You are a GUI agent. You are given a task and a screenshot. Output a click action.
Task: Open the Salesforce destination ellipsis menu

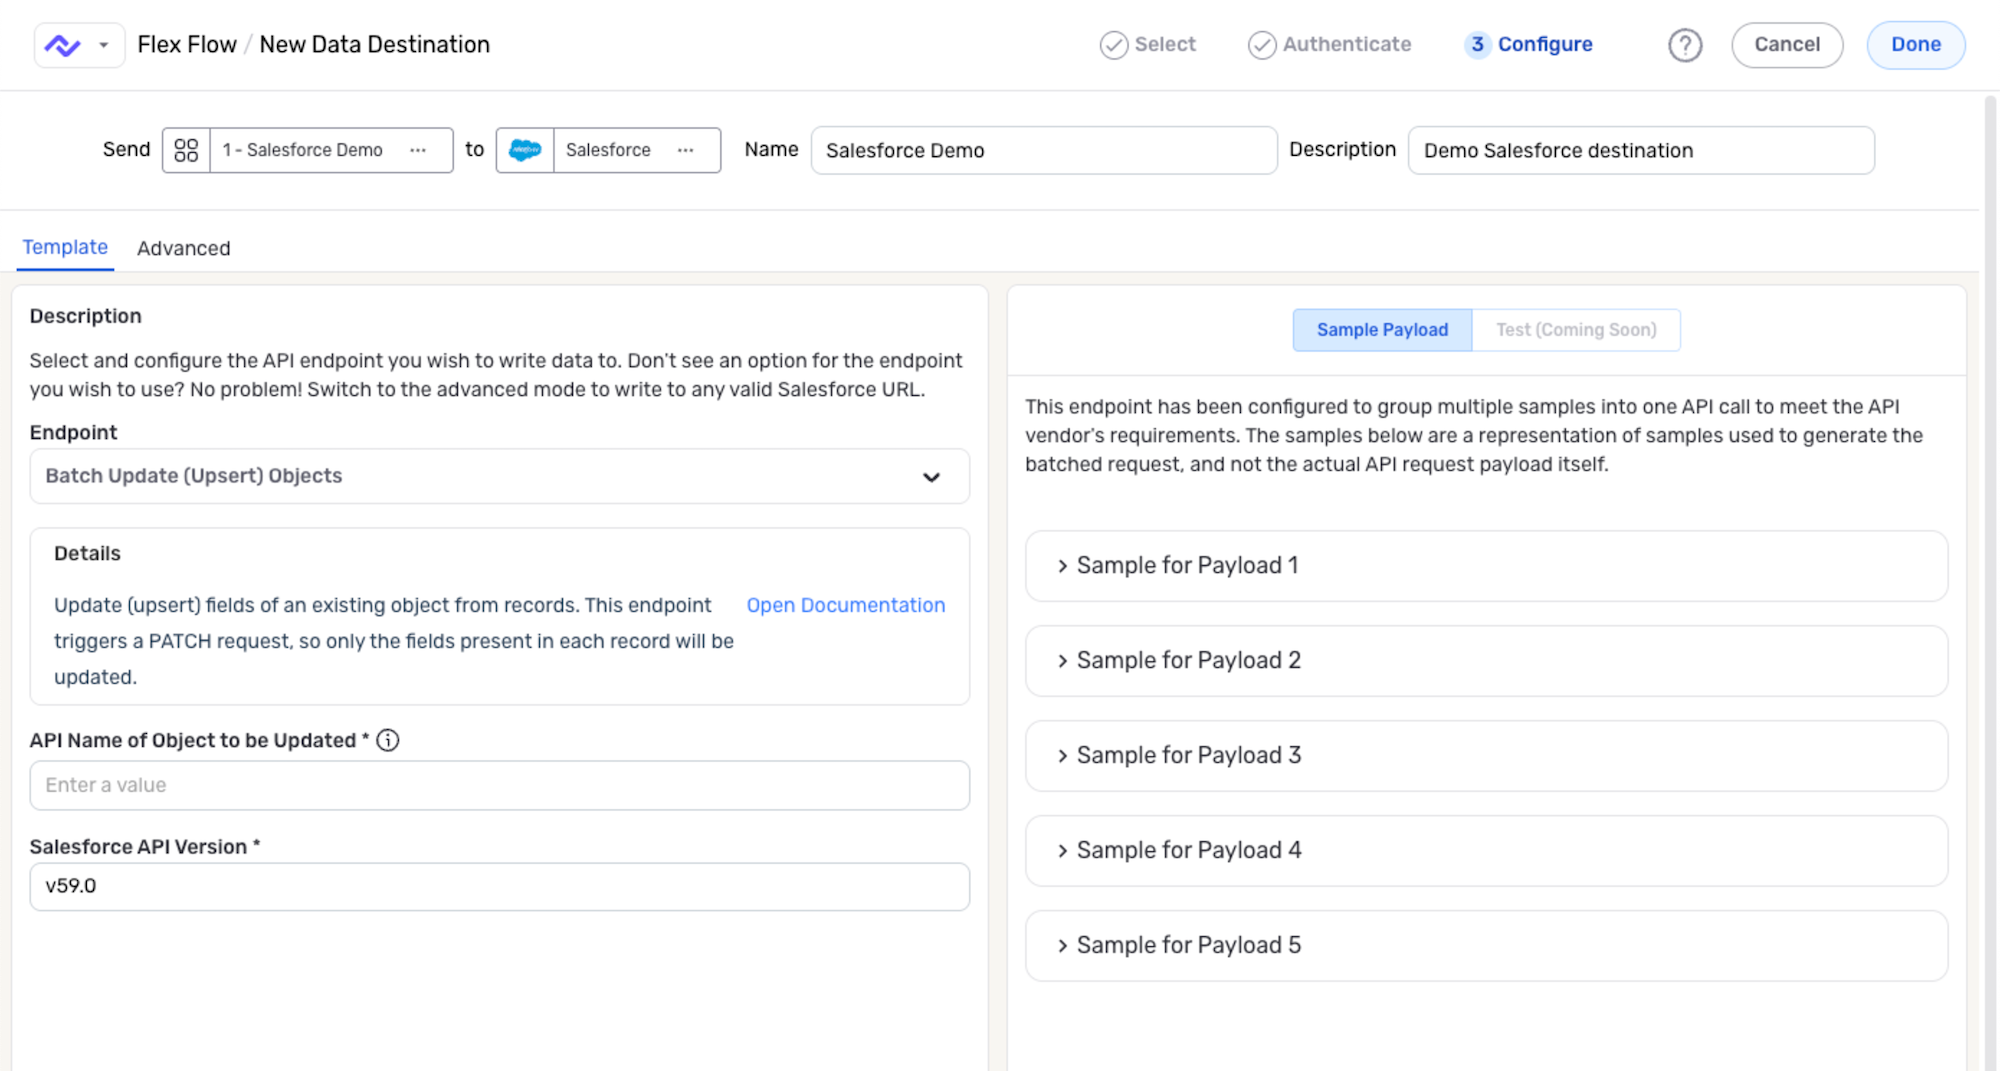pos(685,150)
